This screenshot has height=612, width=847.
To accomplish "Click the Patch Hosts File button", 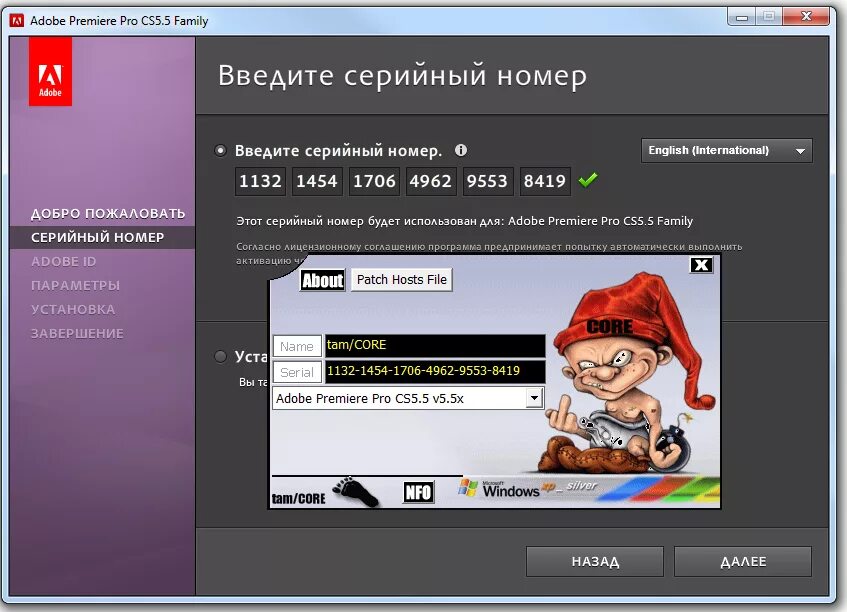I will 402,280.
